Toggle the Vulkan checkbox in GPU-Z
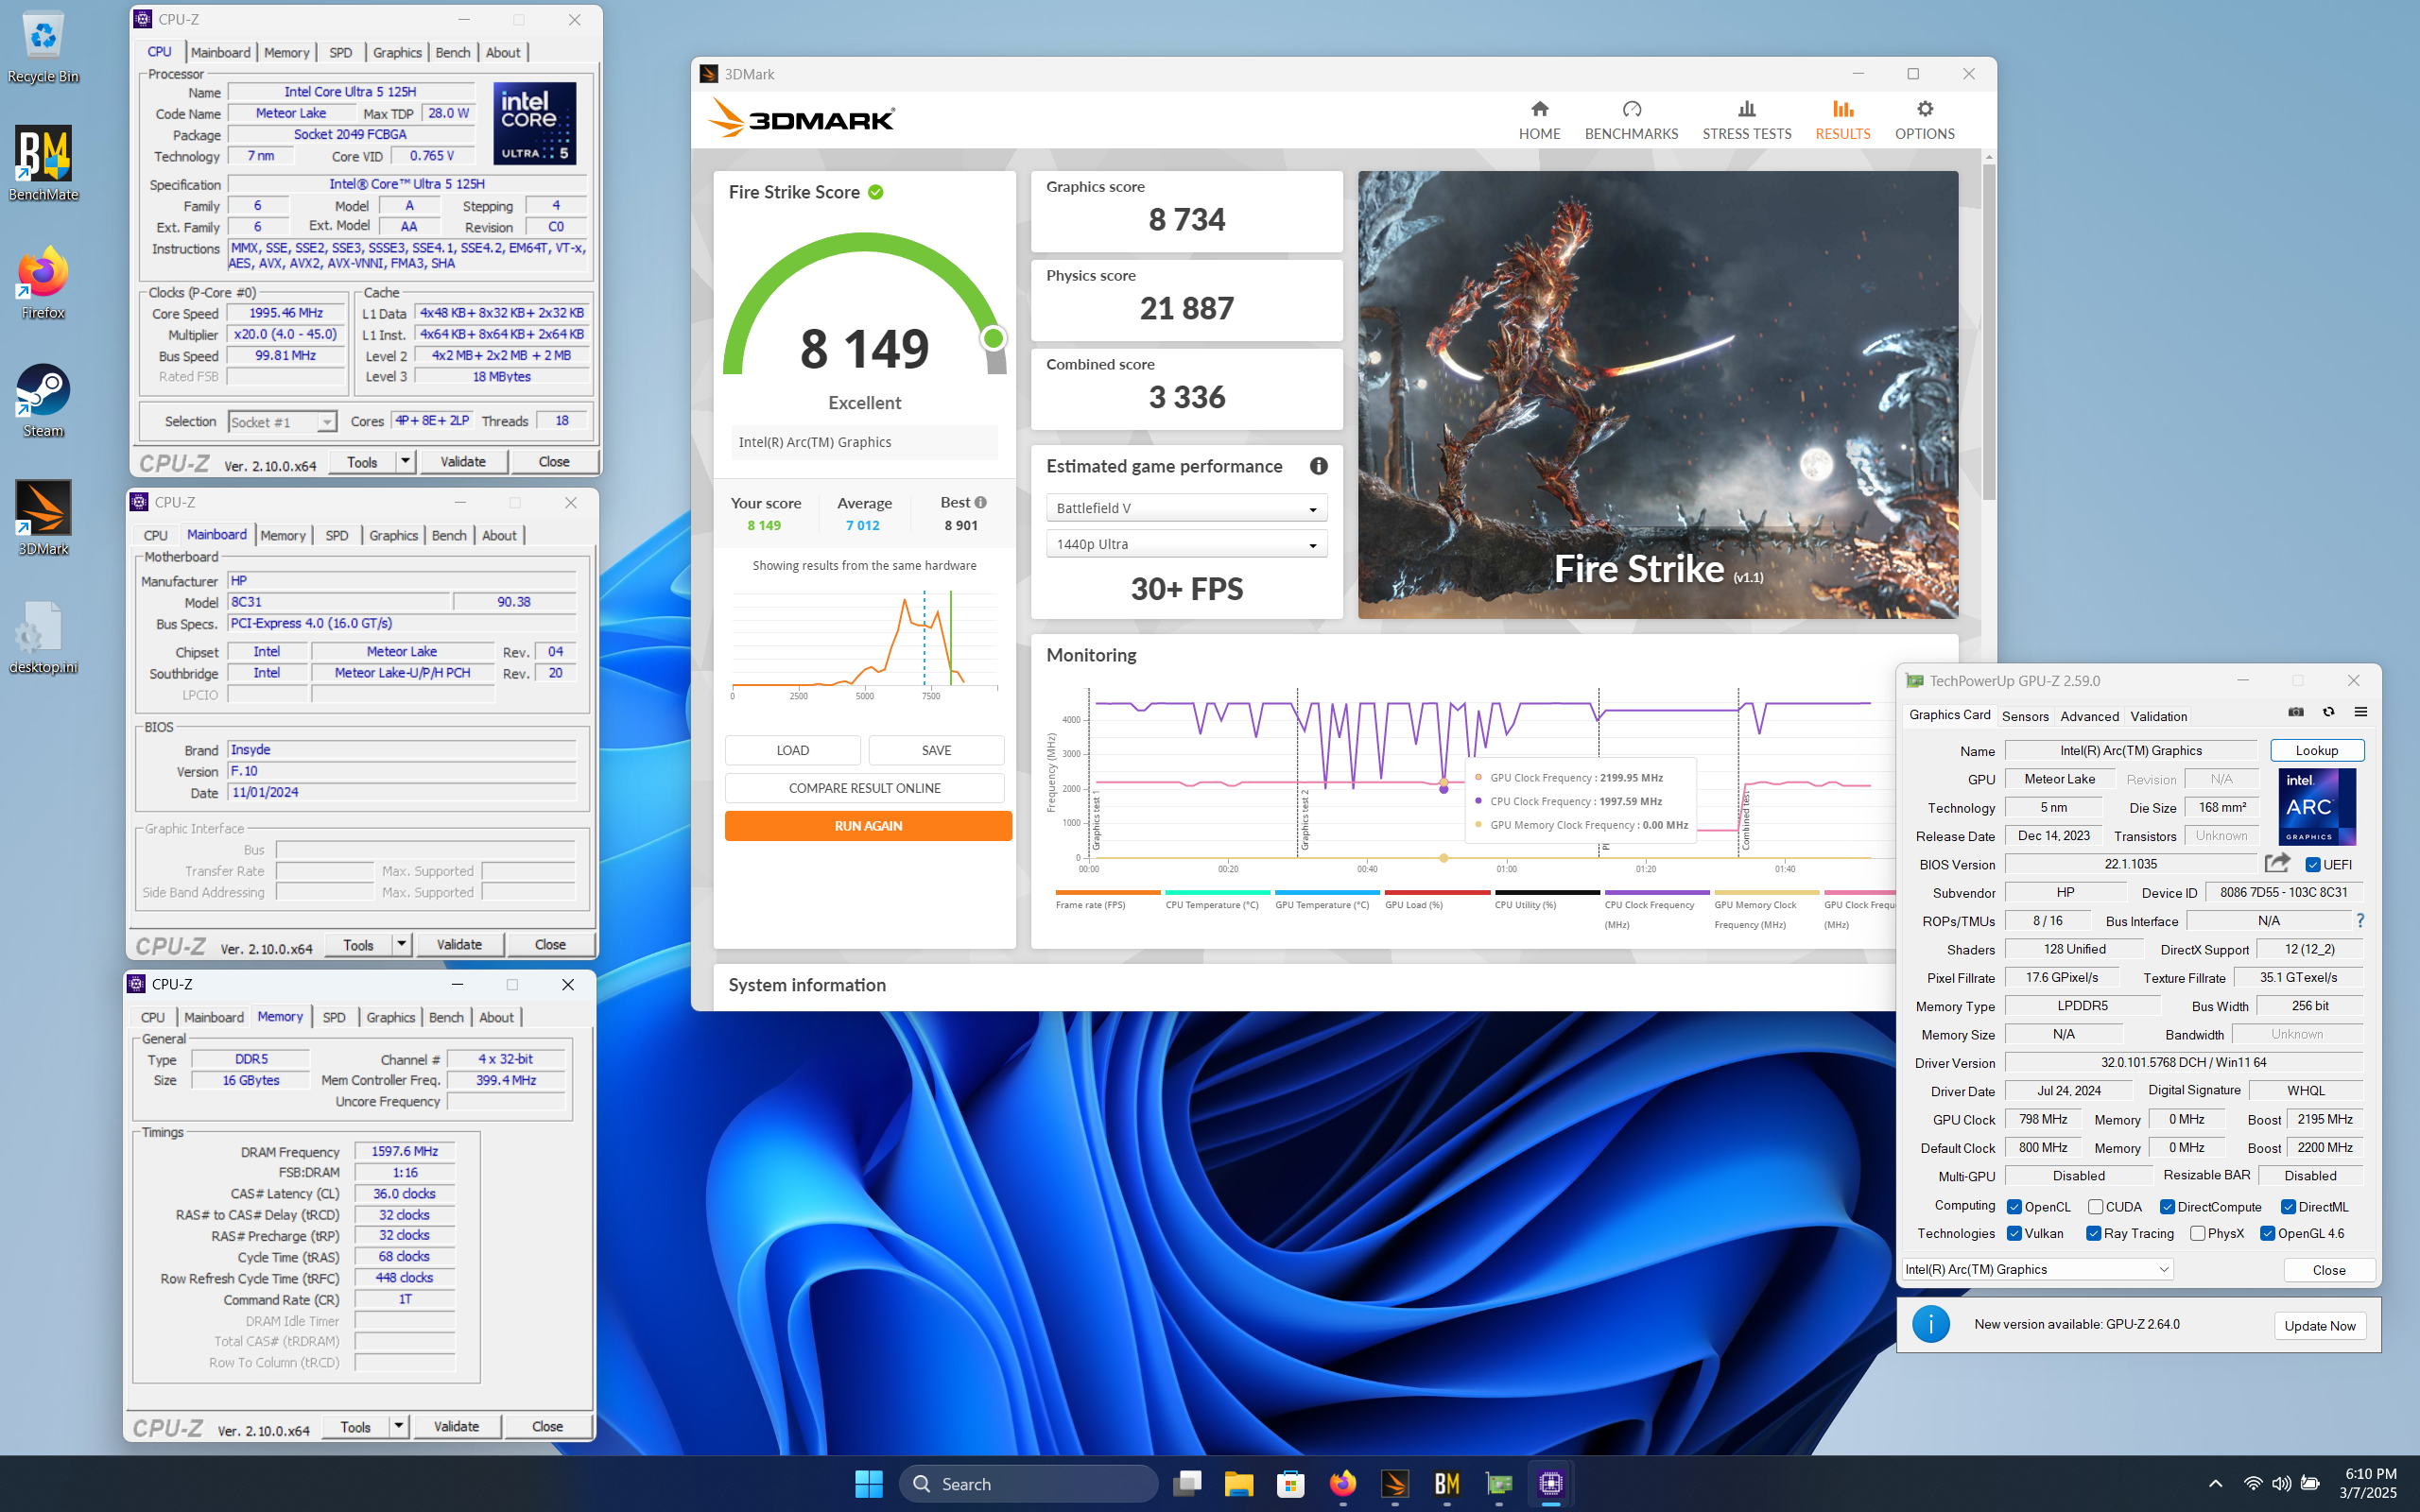The width and height of the screenshot is (2420, 1512). click(2014, 1233)
